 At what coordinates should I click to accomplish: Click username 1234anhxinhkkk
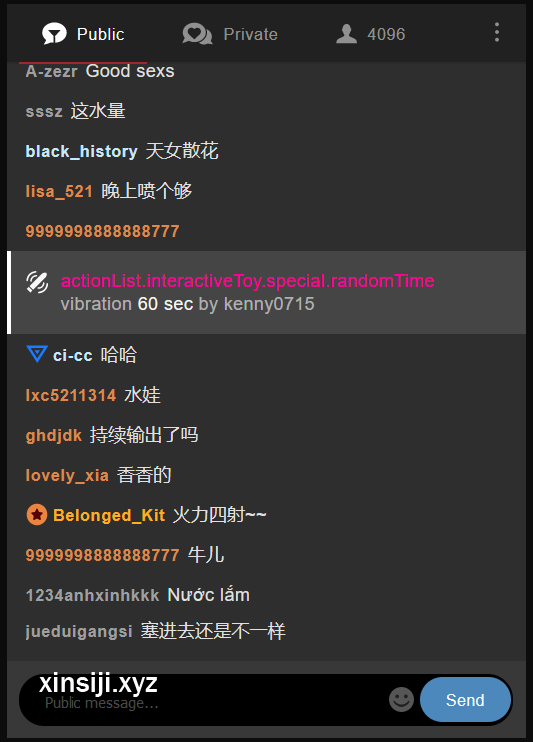92,595
